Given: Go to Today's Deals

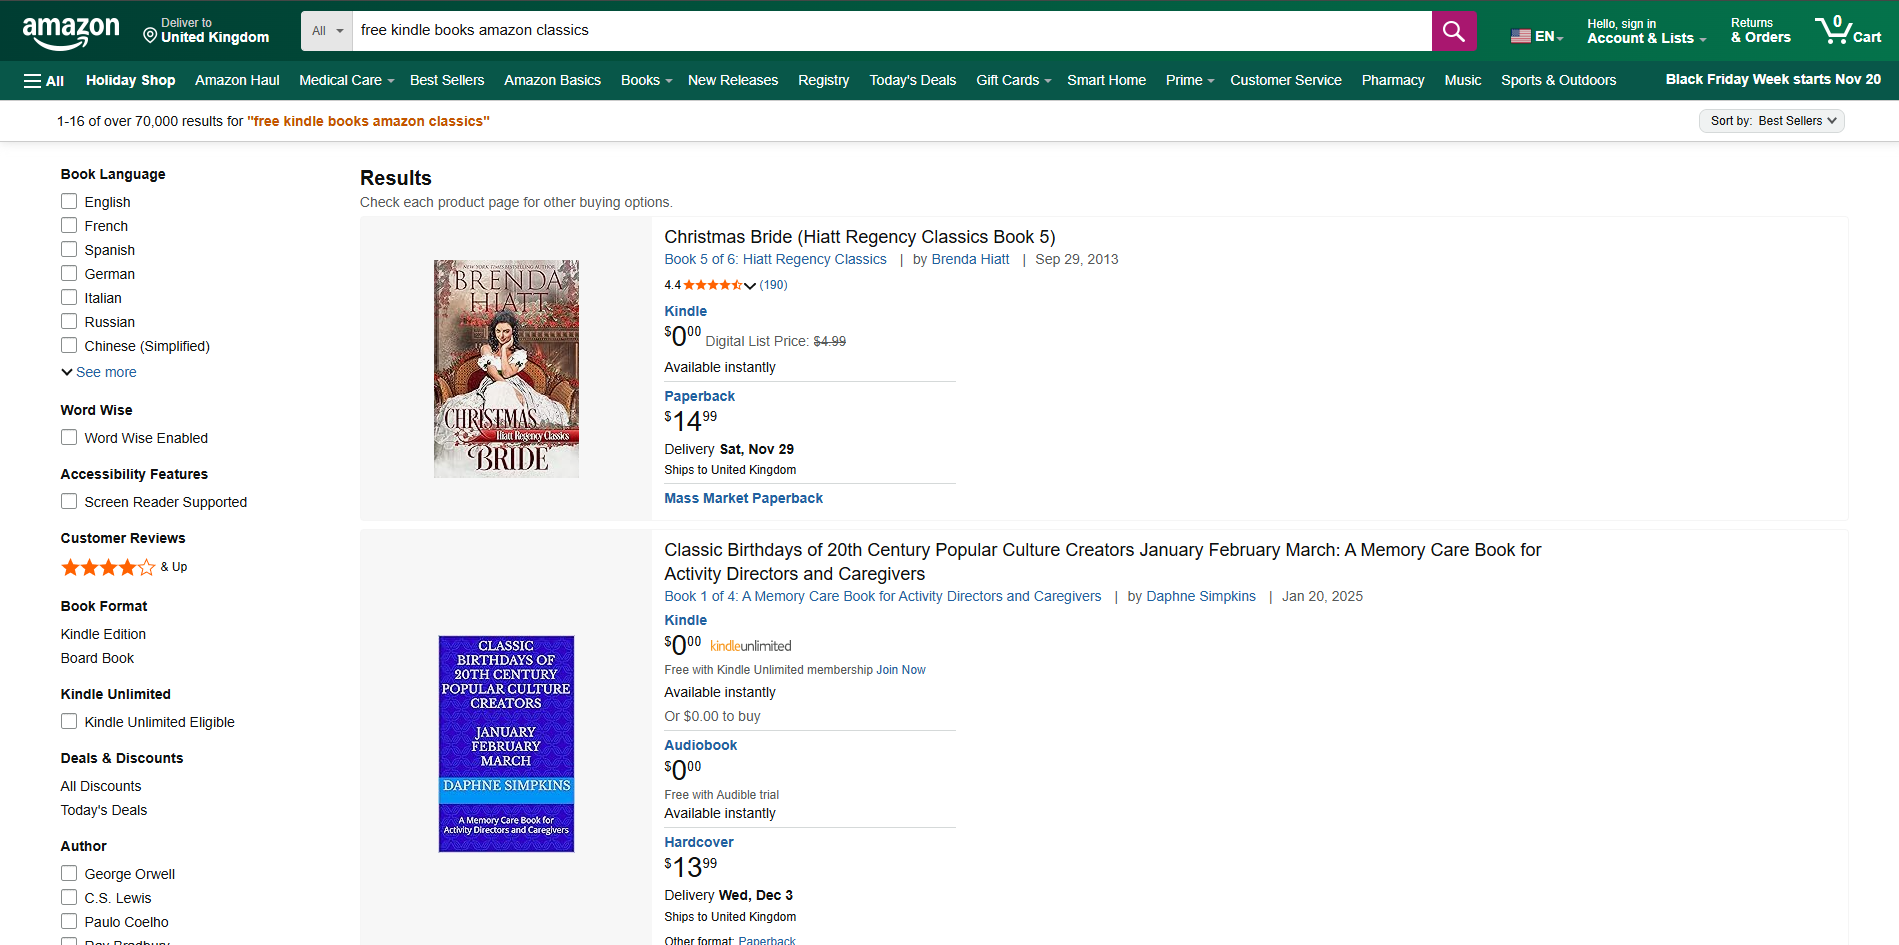Looking at the screenshot, I should tap(911, 80).
